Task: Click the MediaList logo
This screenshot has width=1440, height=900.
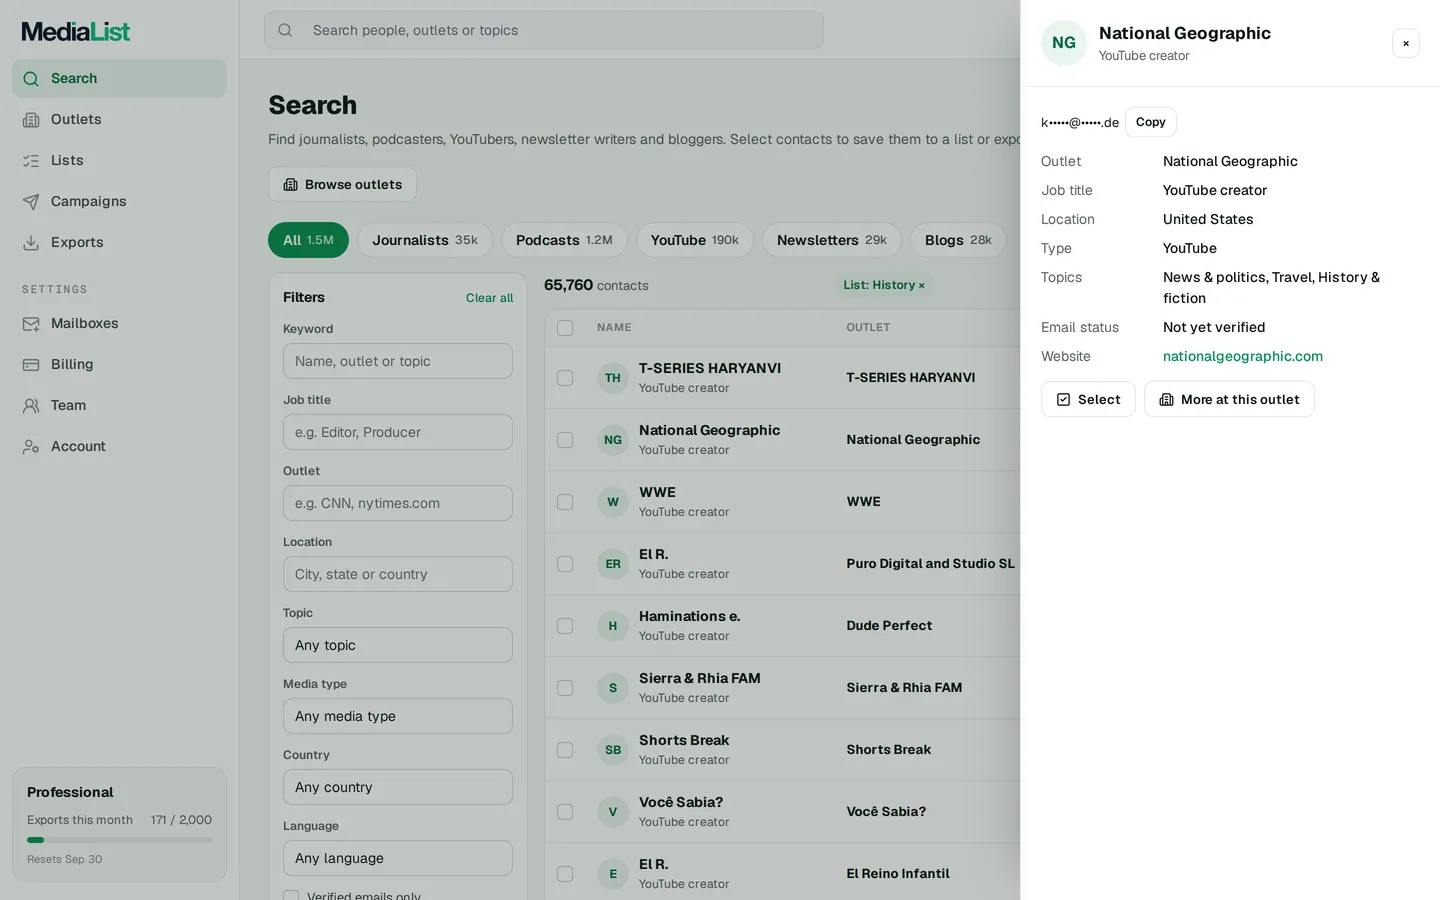Action: [76, 32]
